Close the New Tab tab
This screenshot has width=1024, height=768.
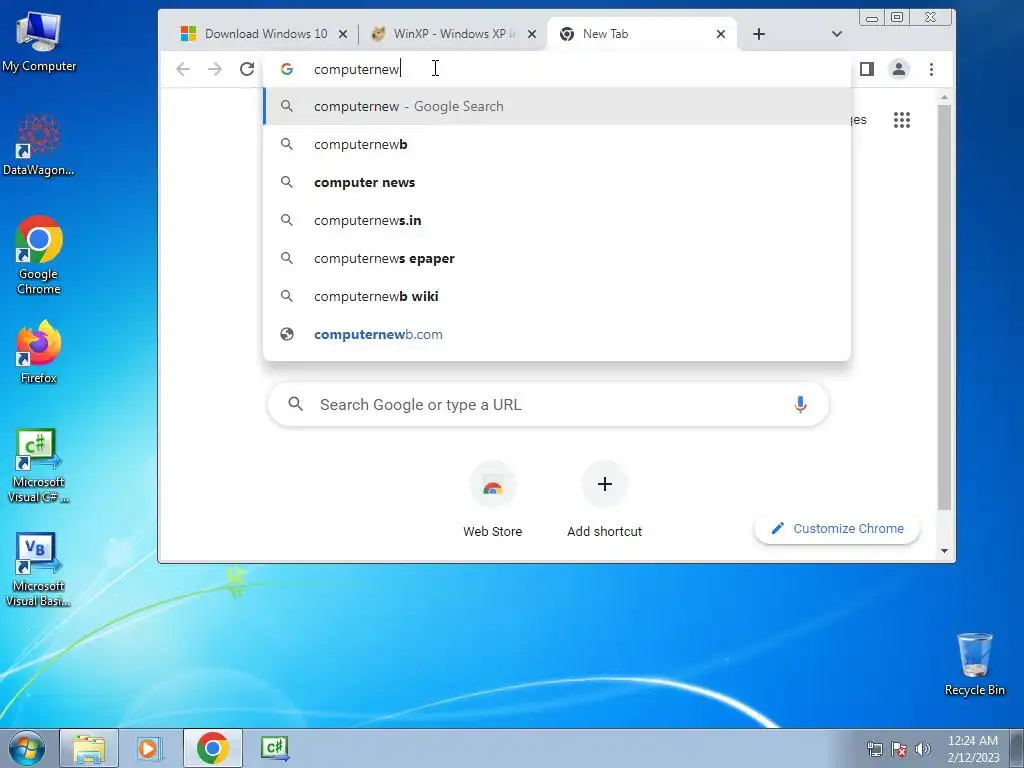[721, 34]
